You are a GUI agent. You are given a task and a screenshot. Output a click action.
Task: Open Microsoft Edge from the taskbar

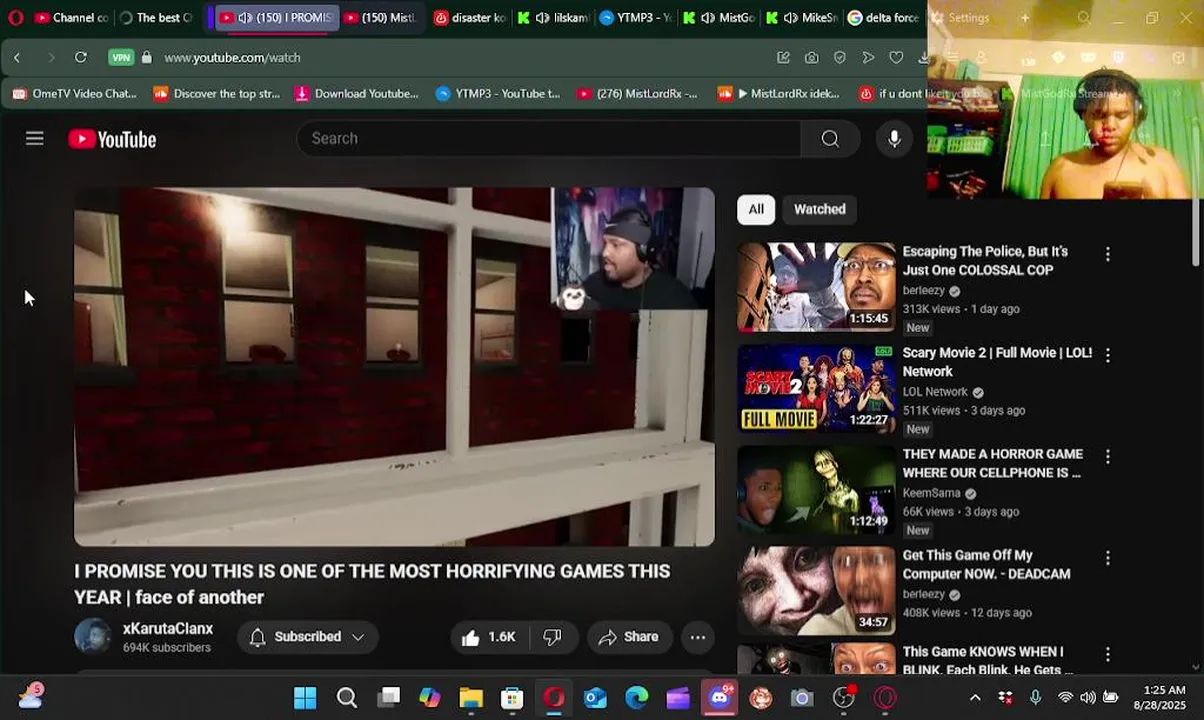point(637,697)
